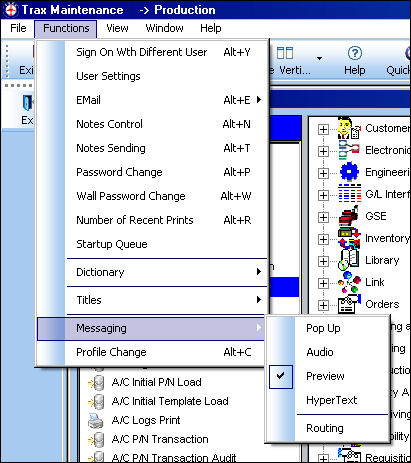The width and height of the screenshot is (411, 463).
Task: Click the Engineering gear icon
Action: (x=349, y=172)
